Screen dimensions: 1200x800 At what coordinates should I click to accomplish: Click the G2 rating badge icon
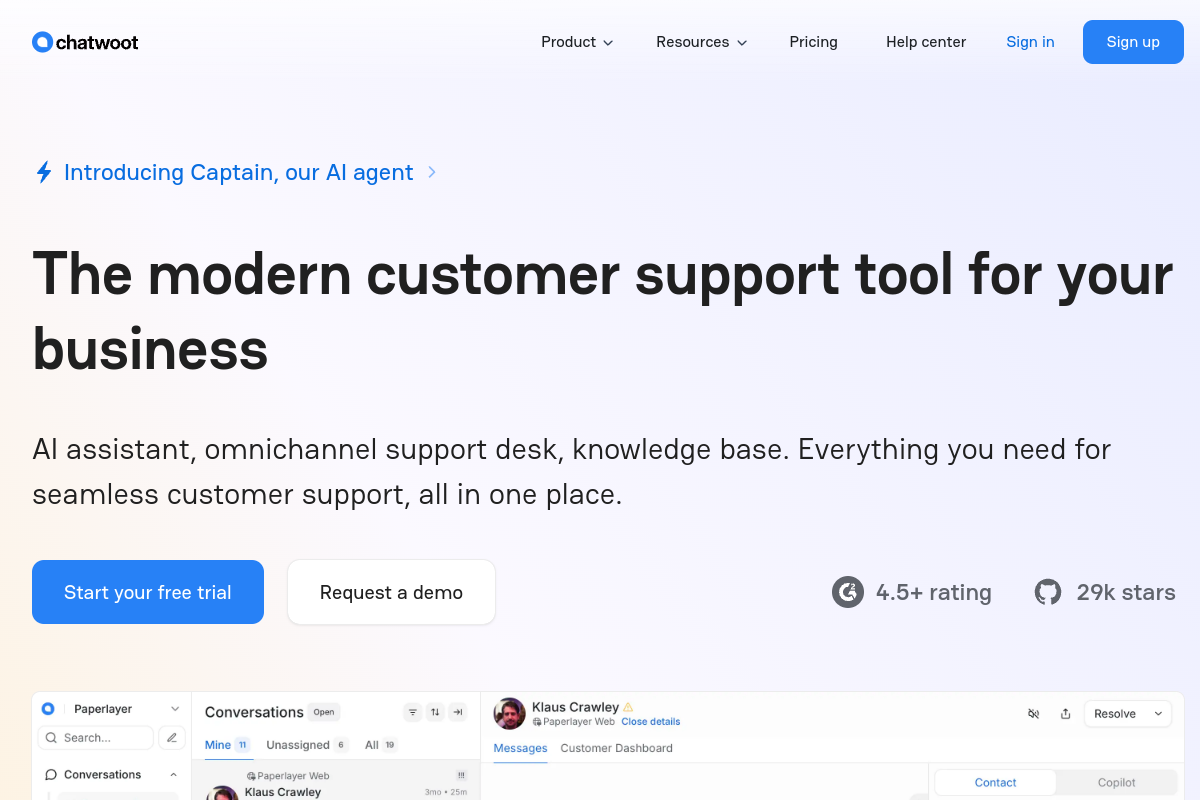pyautogui.click(x=848, y=592)
